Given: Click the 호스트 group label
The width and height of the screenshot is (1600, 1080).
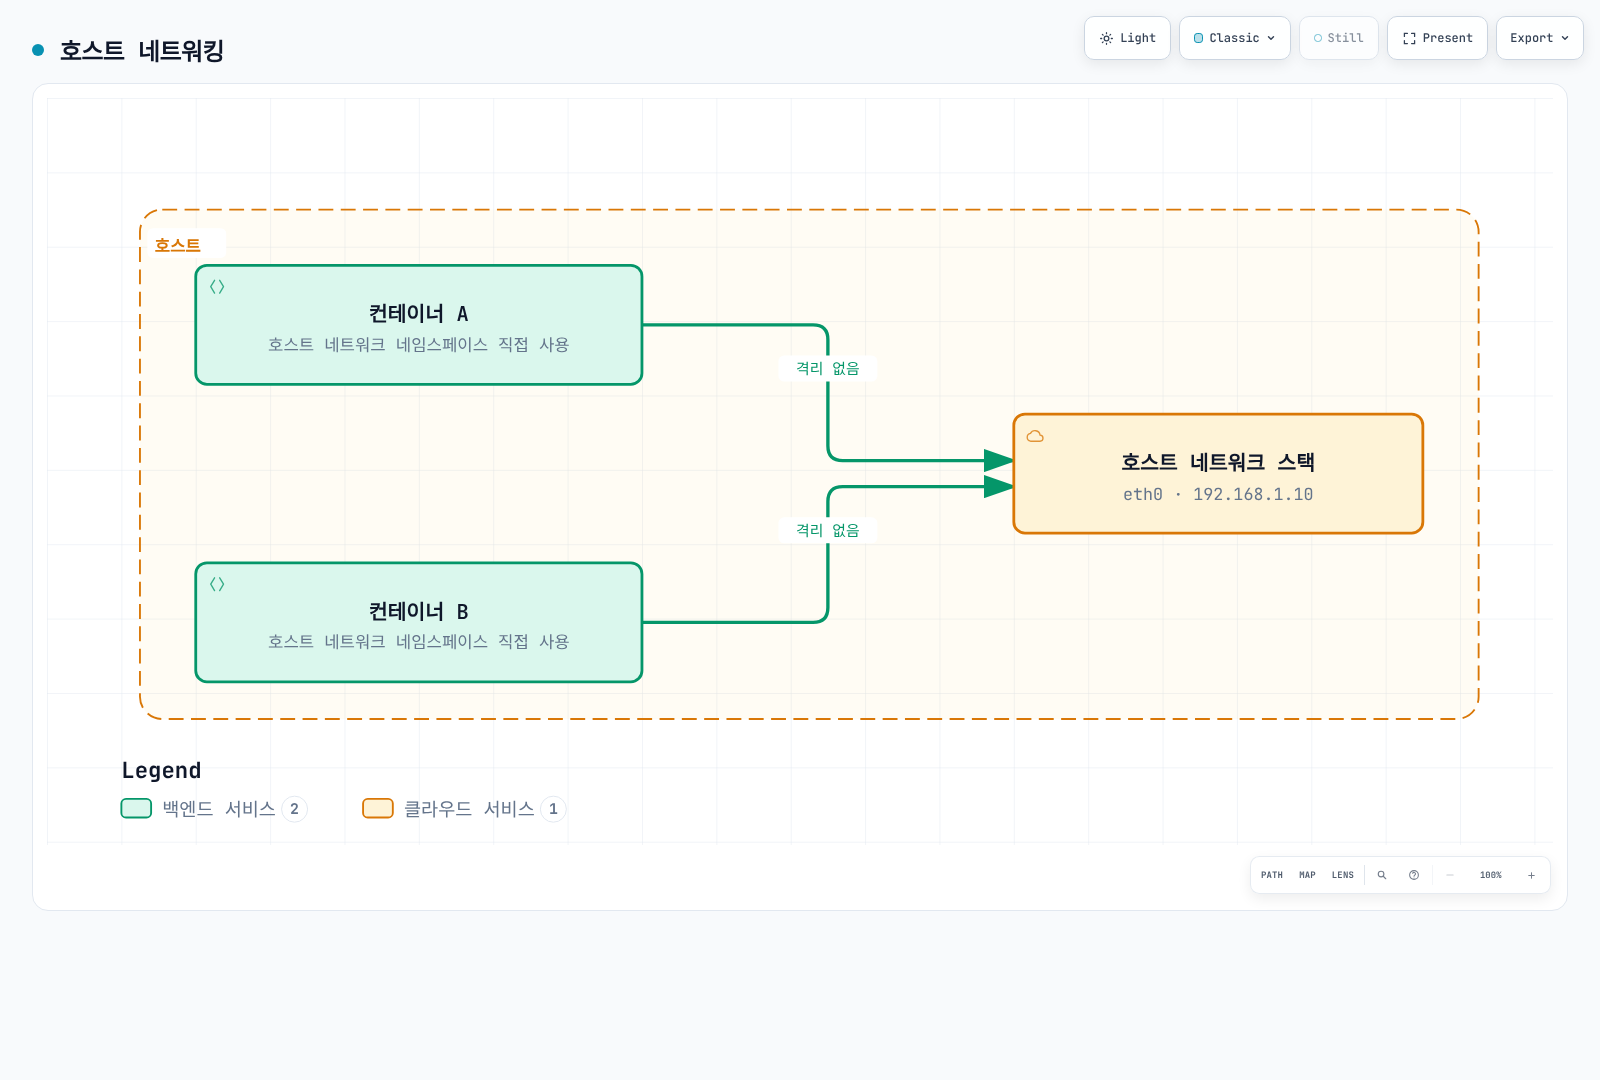Looking at the screenshot, I should tap(178, 245).
